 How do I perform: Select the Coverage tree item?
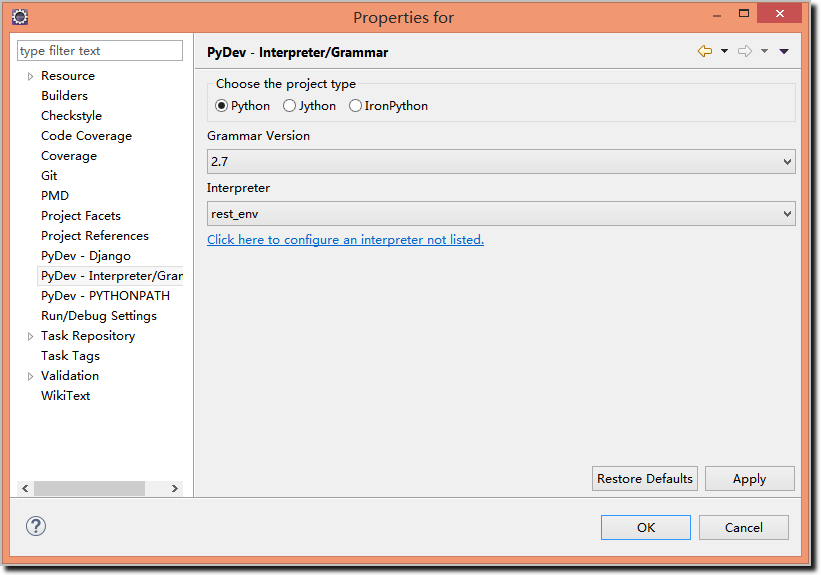tap(69, 156)
